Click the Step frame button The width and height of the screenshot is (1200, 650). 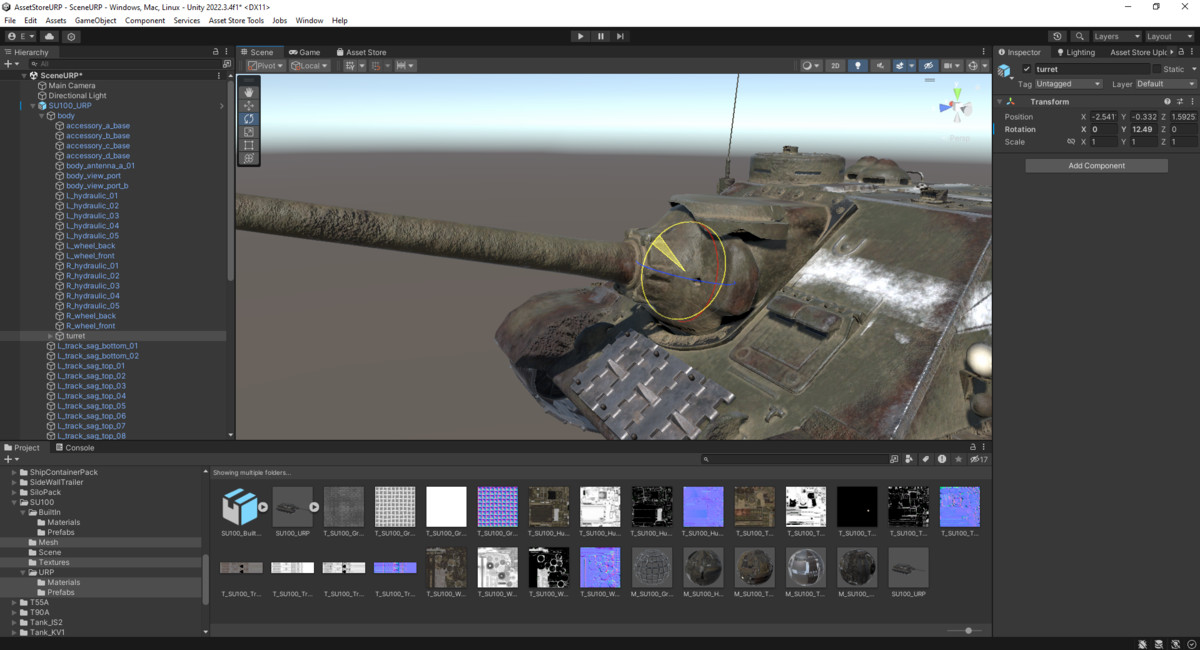620,36
